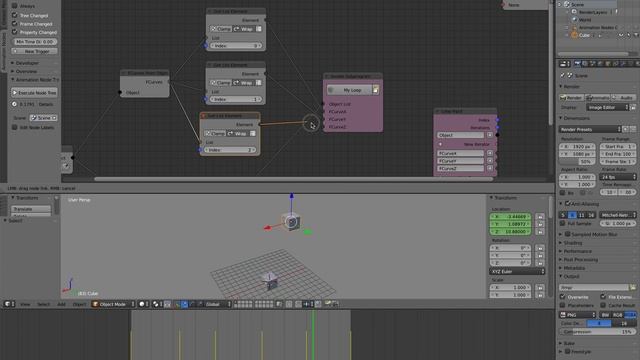Screen dimensions: 640x360
Task: Select Scene in the outliner
Action: (577, 4)
